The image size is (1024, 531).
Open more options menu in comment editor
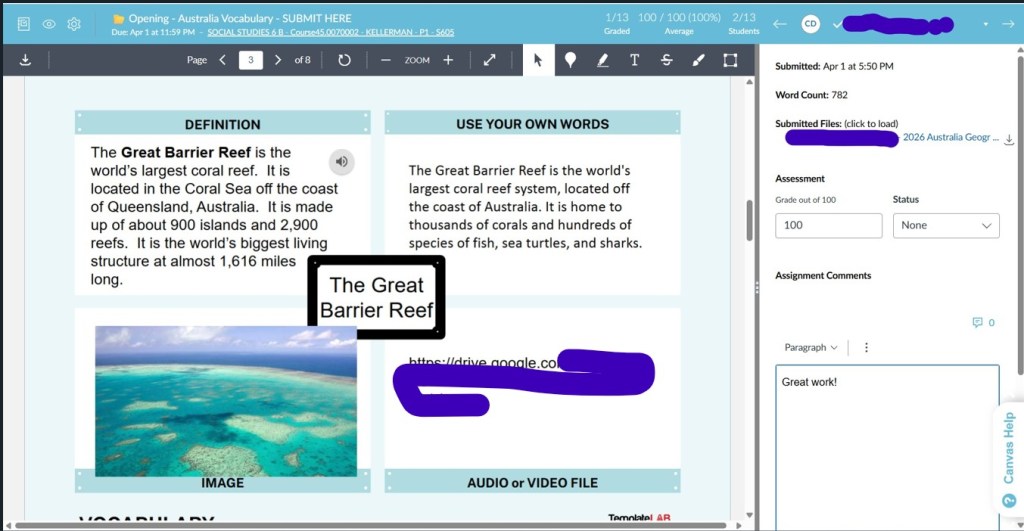[x=866, y=347]
